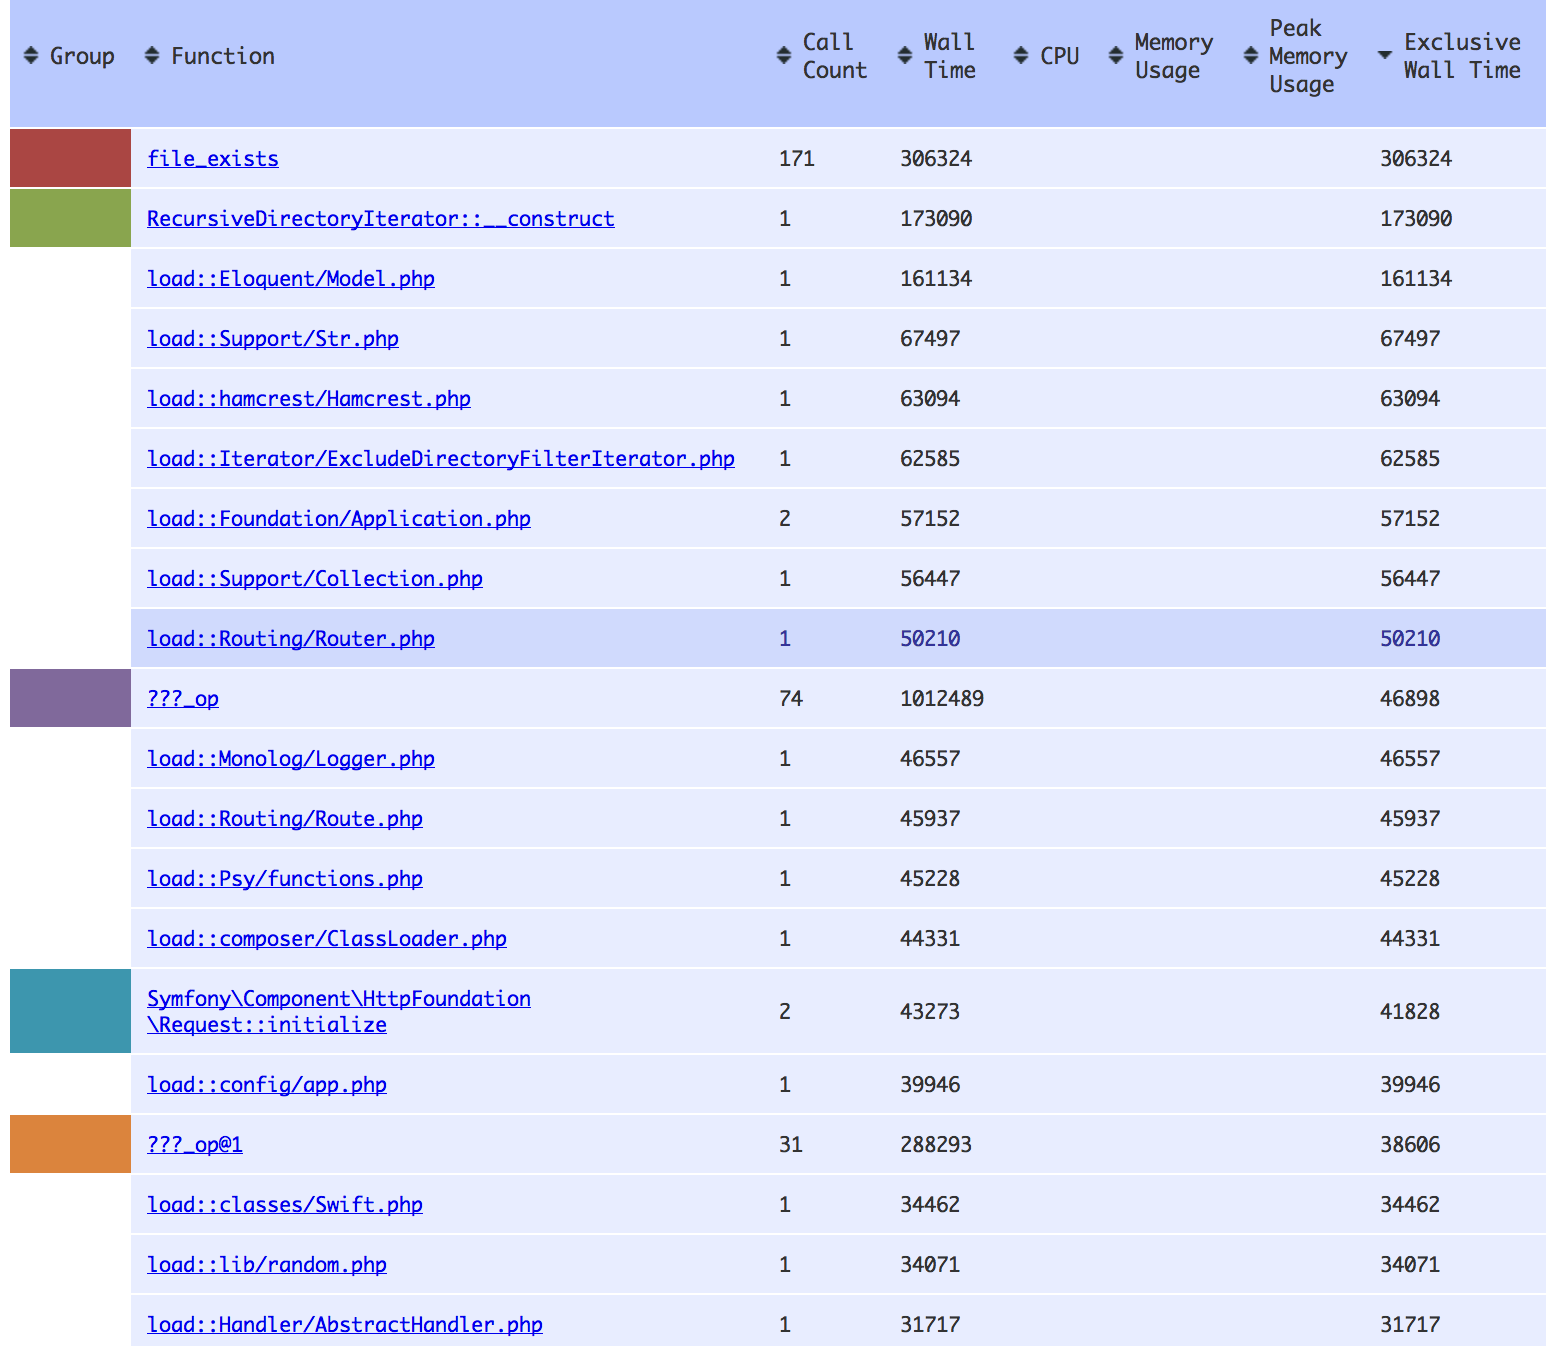Click the sort arrows icon beside Call Count

(784, 56)
